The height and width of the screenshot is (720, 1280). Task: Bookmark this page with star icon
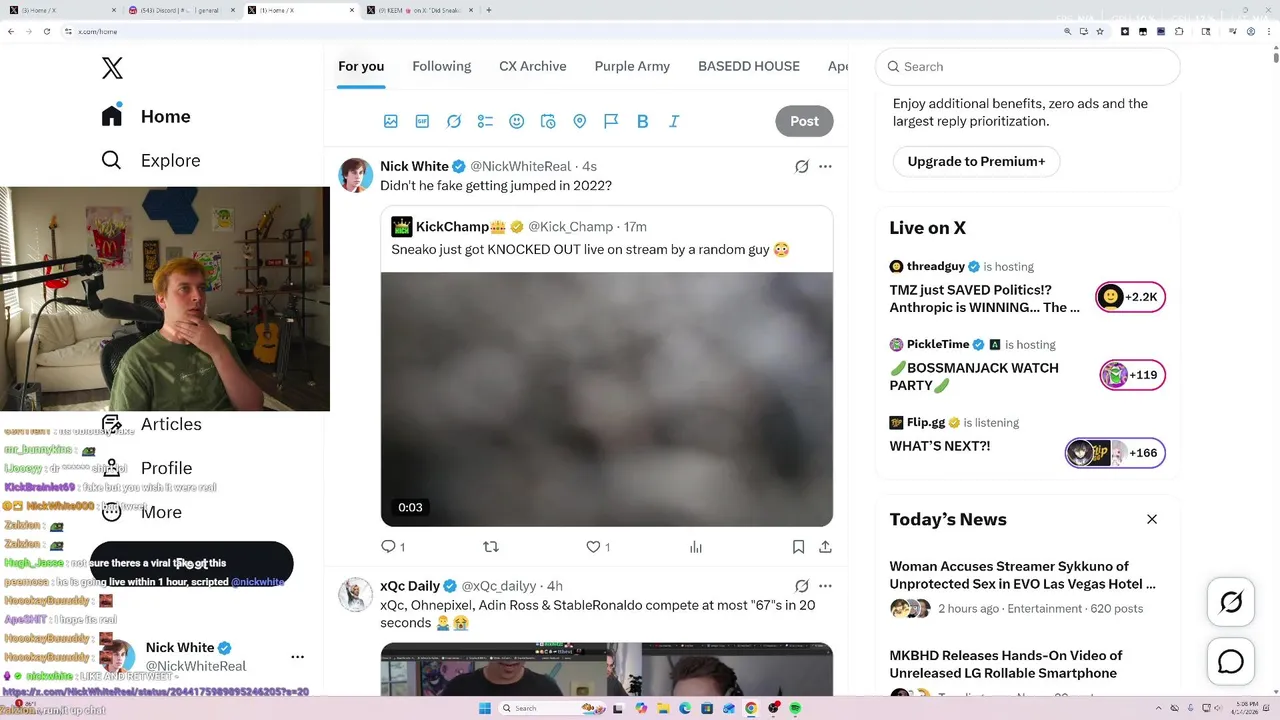pyautogui.click(x=1100, y=31)
